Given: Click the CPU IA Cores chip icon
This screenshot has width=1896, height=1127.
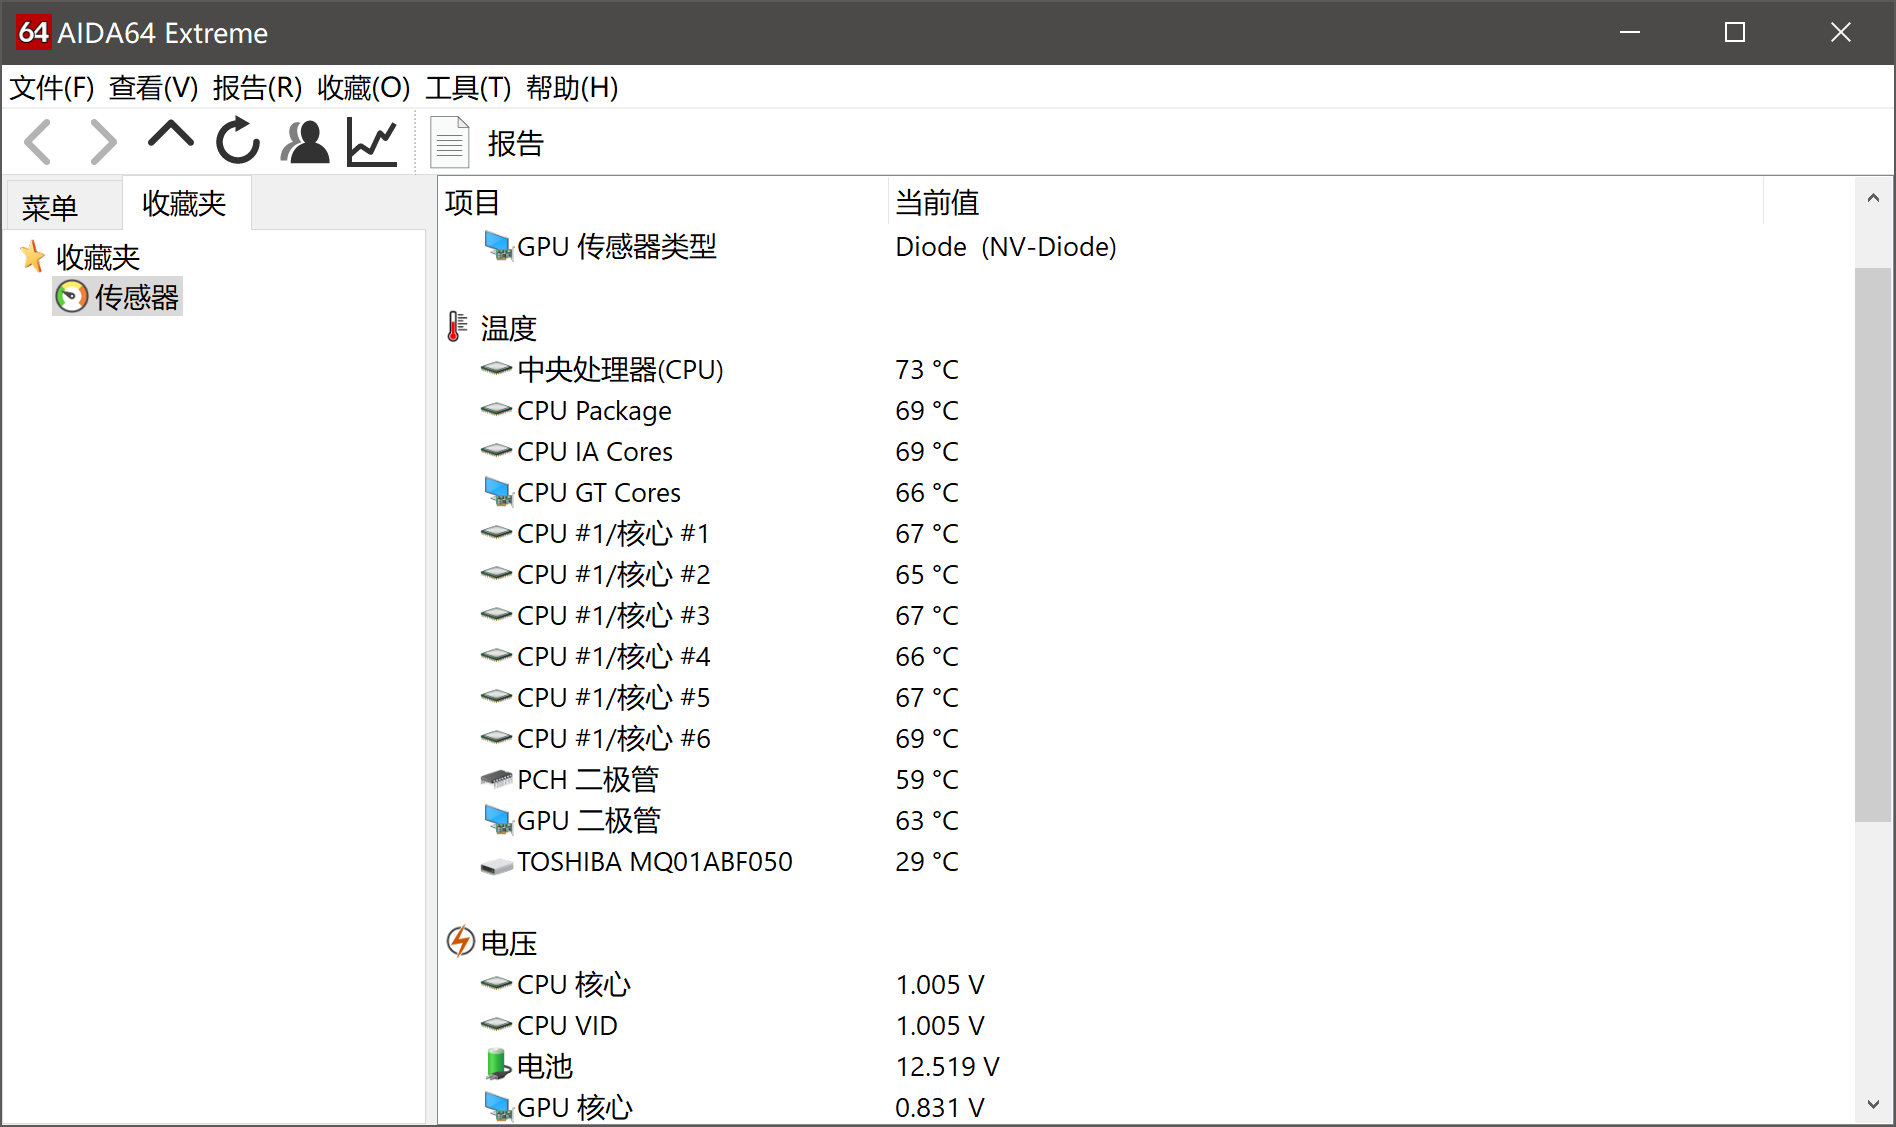Looking at the screenshot, I should pos(496,451).
